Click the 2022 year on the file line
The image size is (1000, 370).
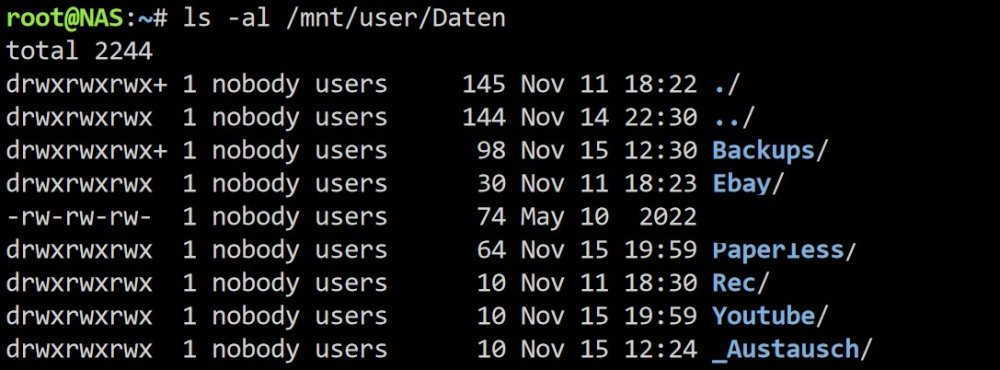point(668,217)
